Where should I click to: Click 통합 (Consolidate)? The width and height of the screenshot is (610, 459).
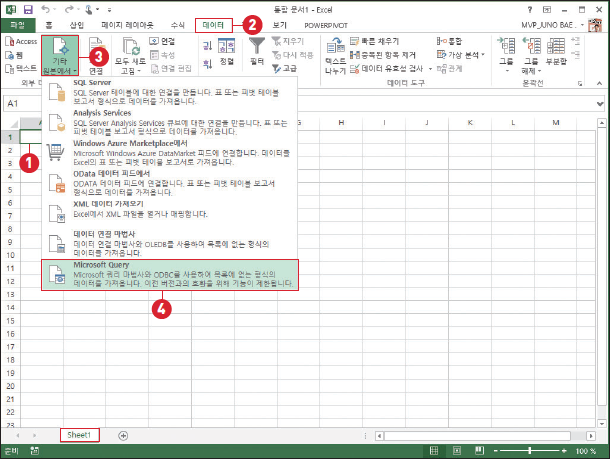pos(449,41)
